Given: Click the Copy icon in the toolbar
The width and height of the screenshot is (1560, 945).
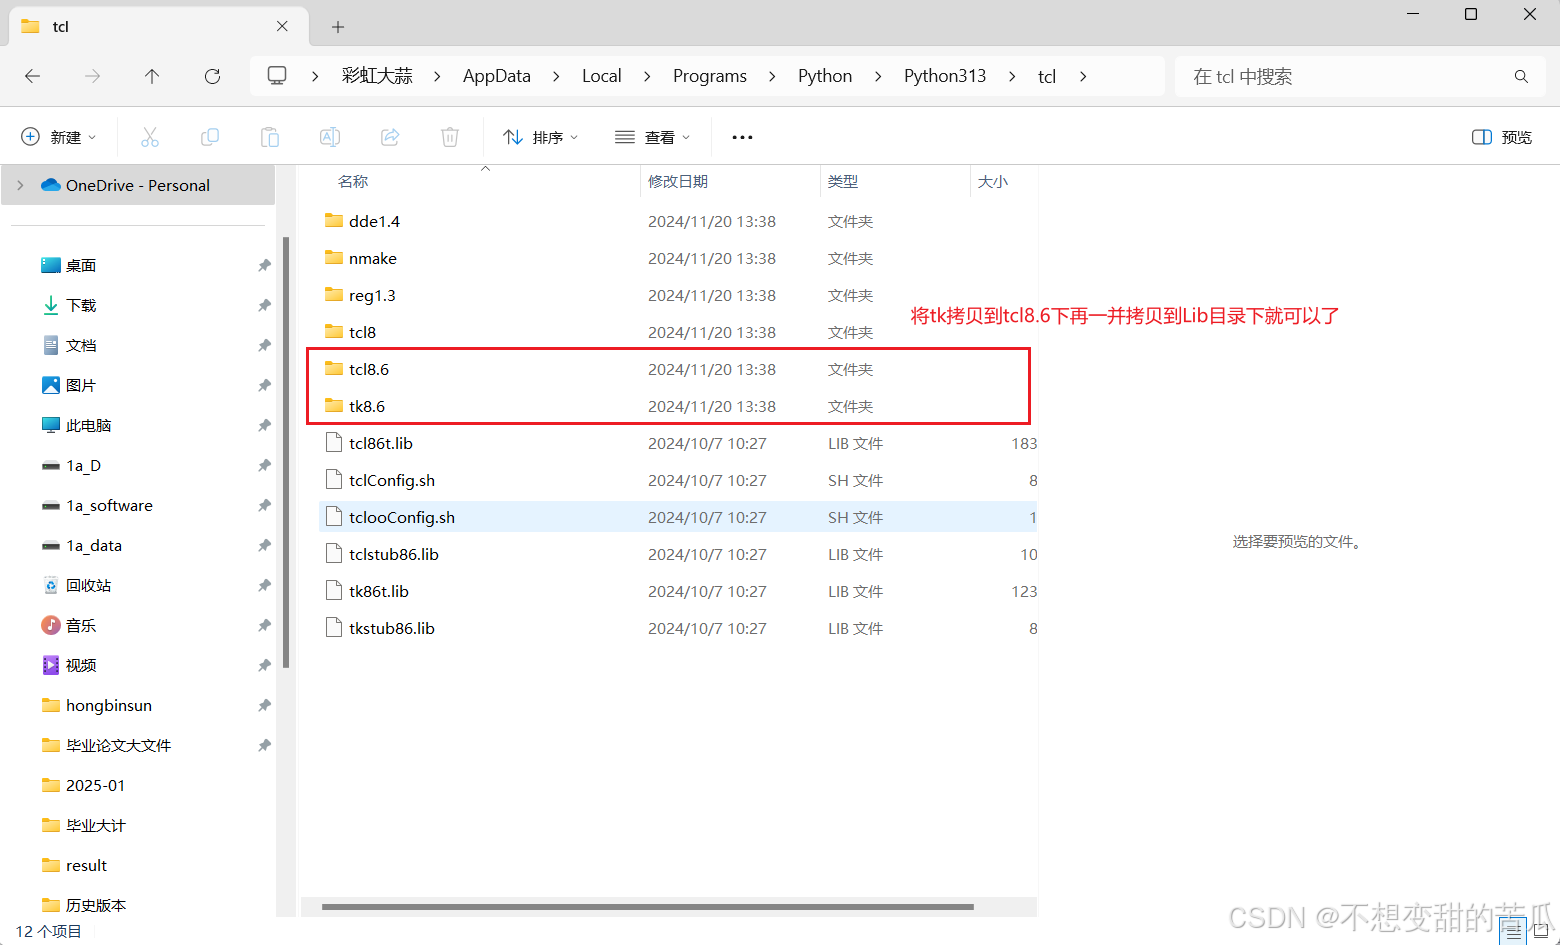Looking at the screenshot, I should tap(210, 137).
